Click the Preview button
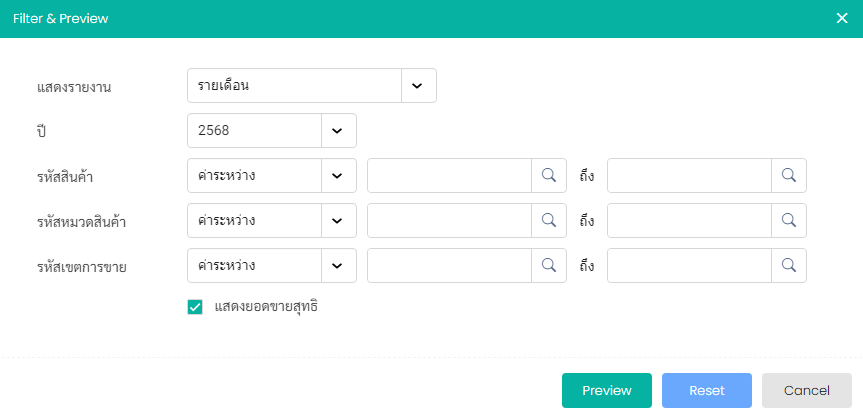This screenshot has width=863, height=420. (x=607, y=390)
